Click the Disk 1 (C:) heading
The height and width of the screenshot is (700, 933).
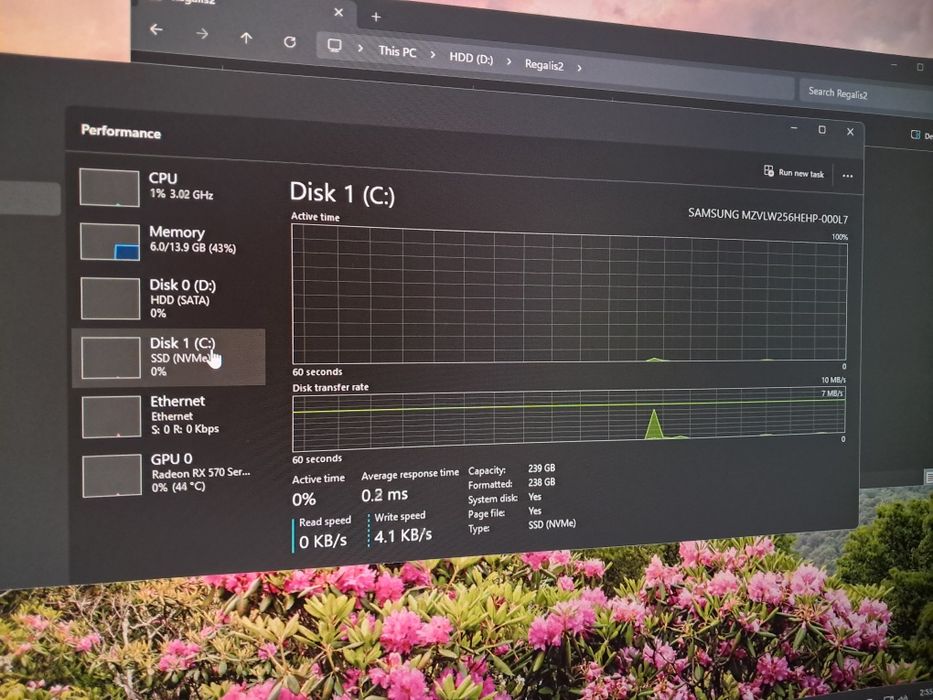pyautogui.click(x=342, y=193)
